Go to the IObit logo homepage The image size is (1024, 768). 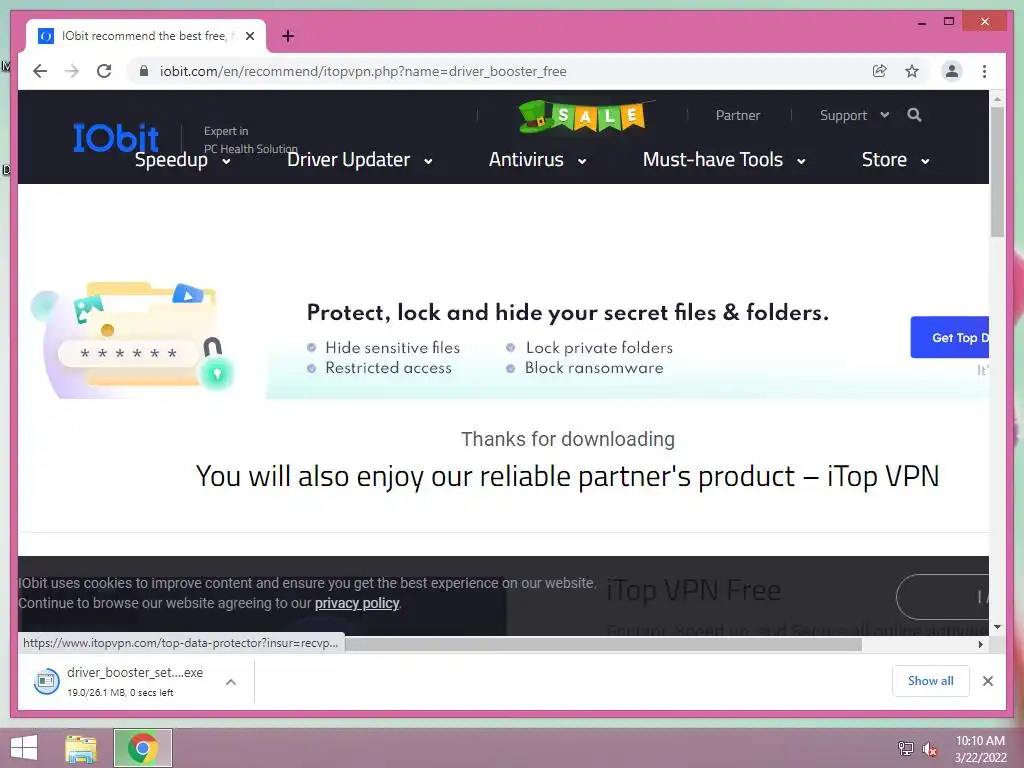click(x=116, y=137)
